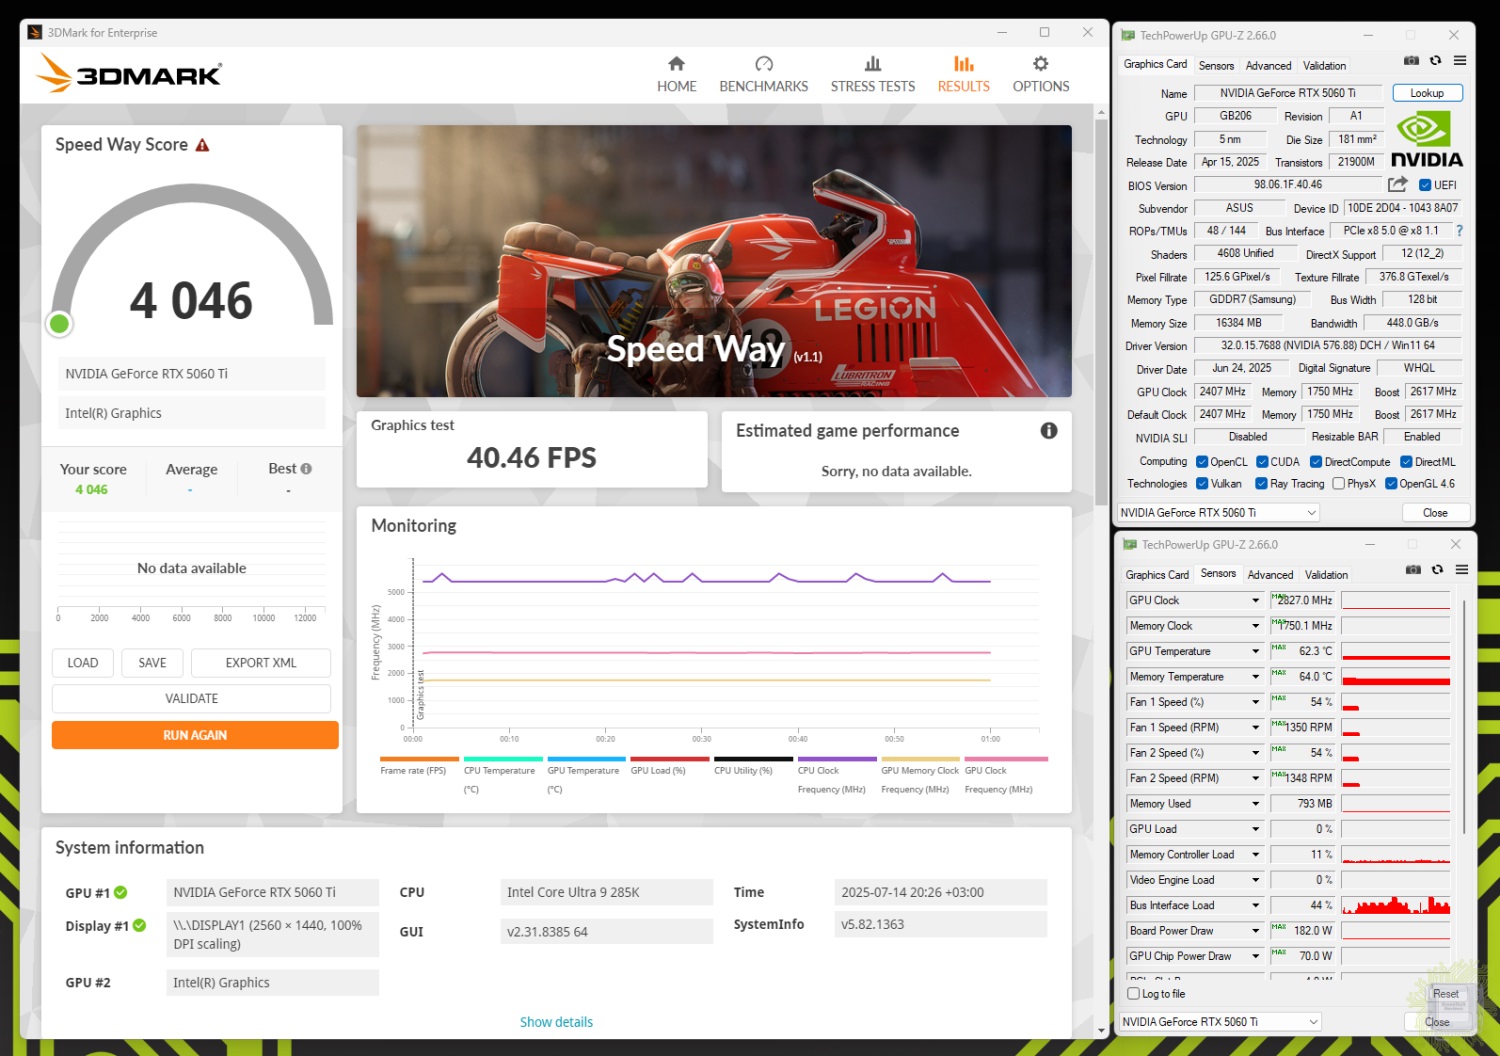Toggle the DirectCompute checkbox
Screen dimensions: 1500x1056
pyautogui.click(x=1316, y=462)
